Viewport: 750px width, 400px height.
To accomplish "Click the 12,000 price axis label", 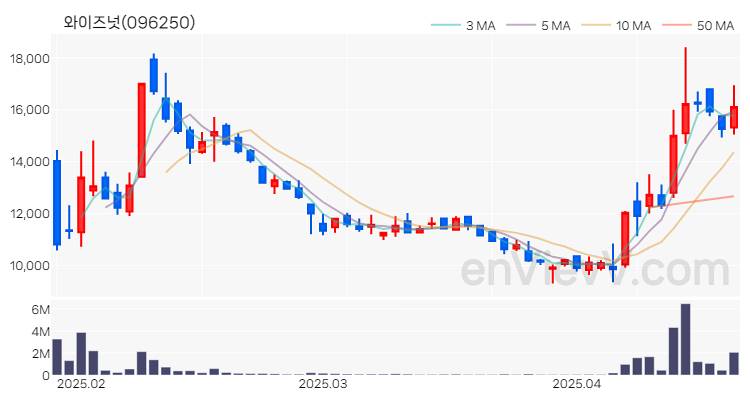I will pyautogui.click(x=30, y=213).
